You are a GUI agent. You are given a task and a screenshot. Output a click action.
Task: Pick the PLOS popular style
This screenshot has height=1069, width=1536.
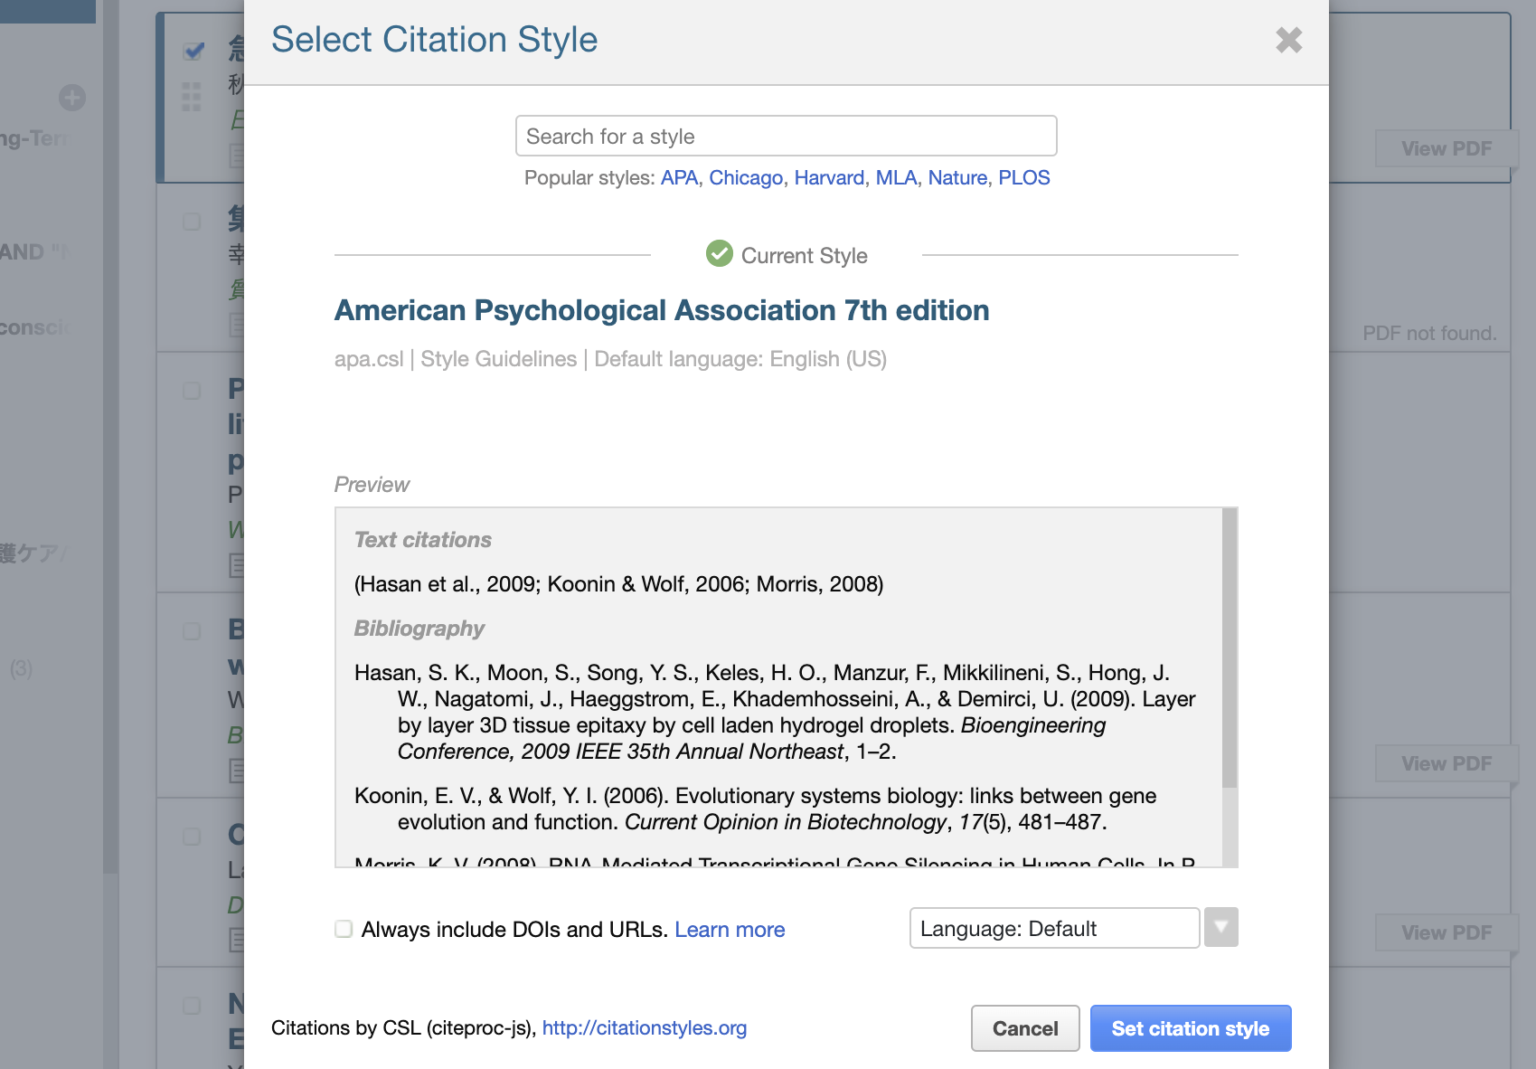[1023, 178]
